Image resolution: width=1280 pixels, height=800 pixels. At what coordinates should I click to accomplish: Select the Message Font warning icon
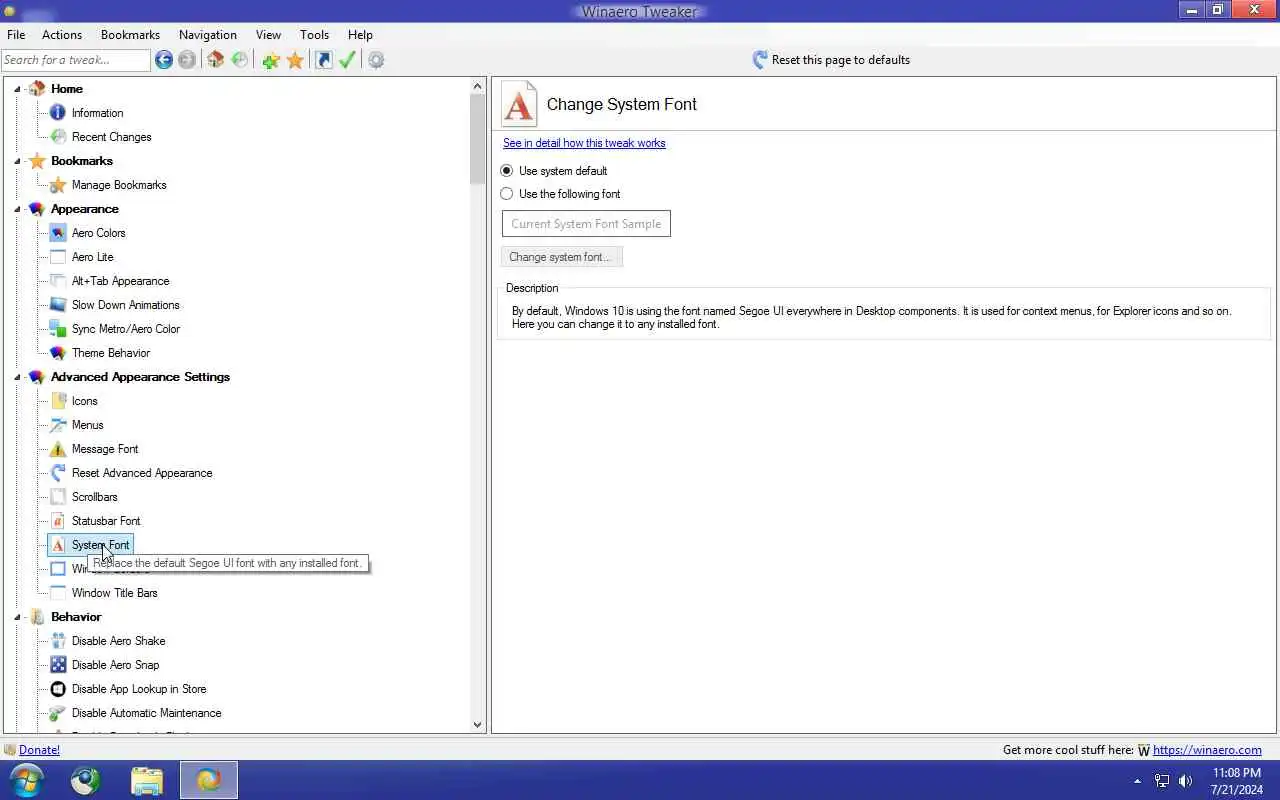click(x=58, y=449)
